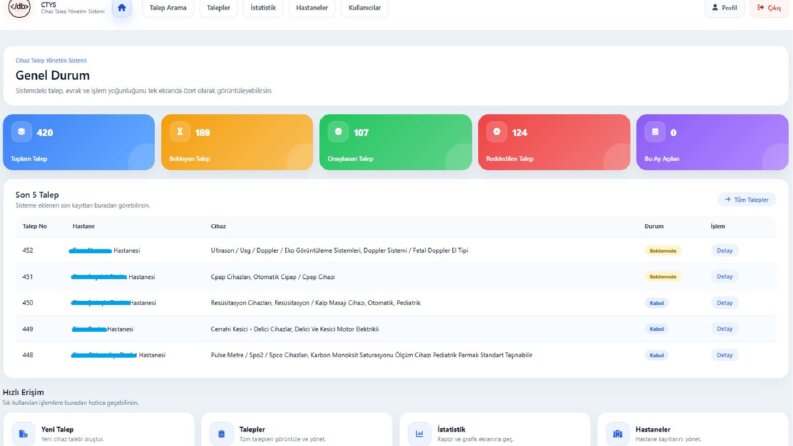
Task: Open the Talep Arama menu
Action: coord(168,8)
